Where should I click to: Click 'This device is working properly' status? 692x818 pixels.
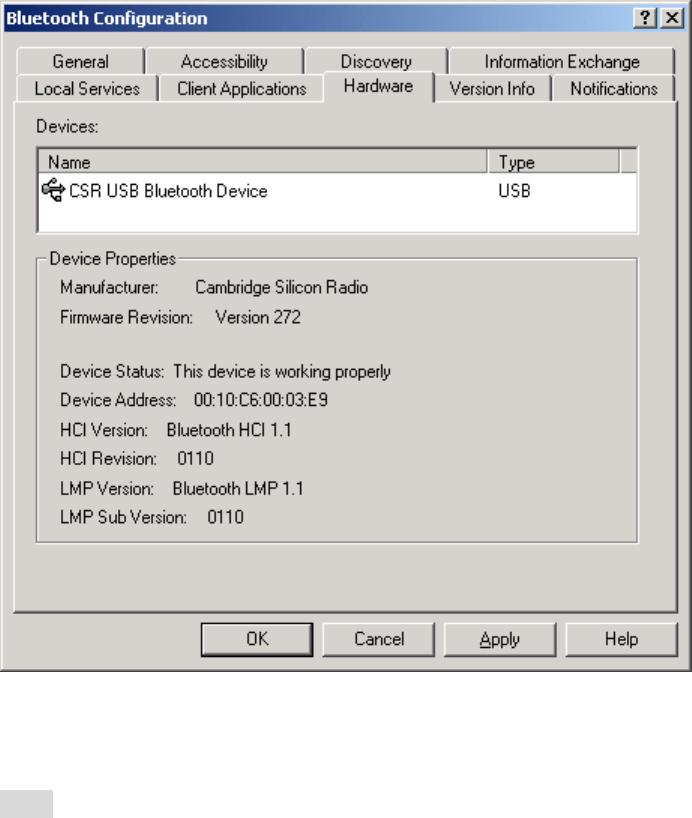282,372
